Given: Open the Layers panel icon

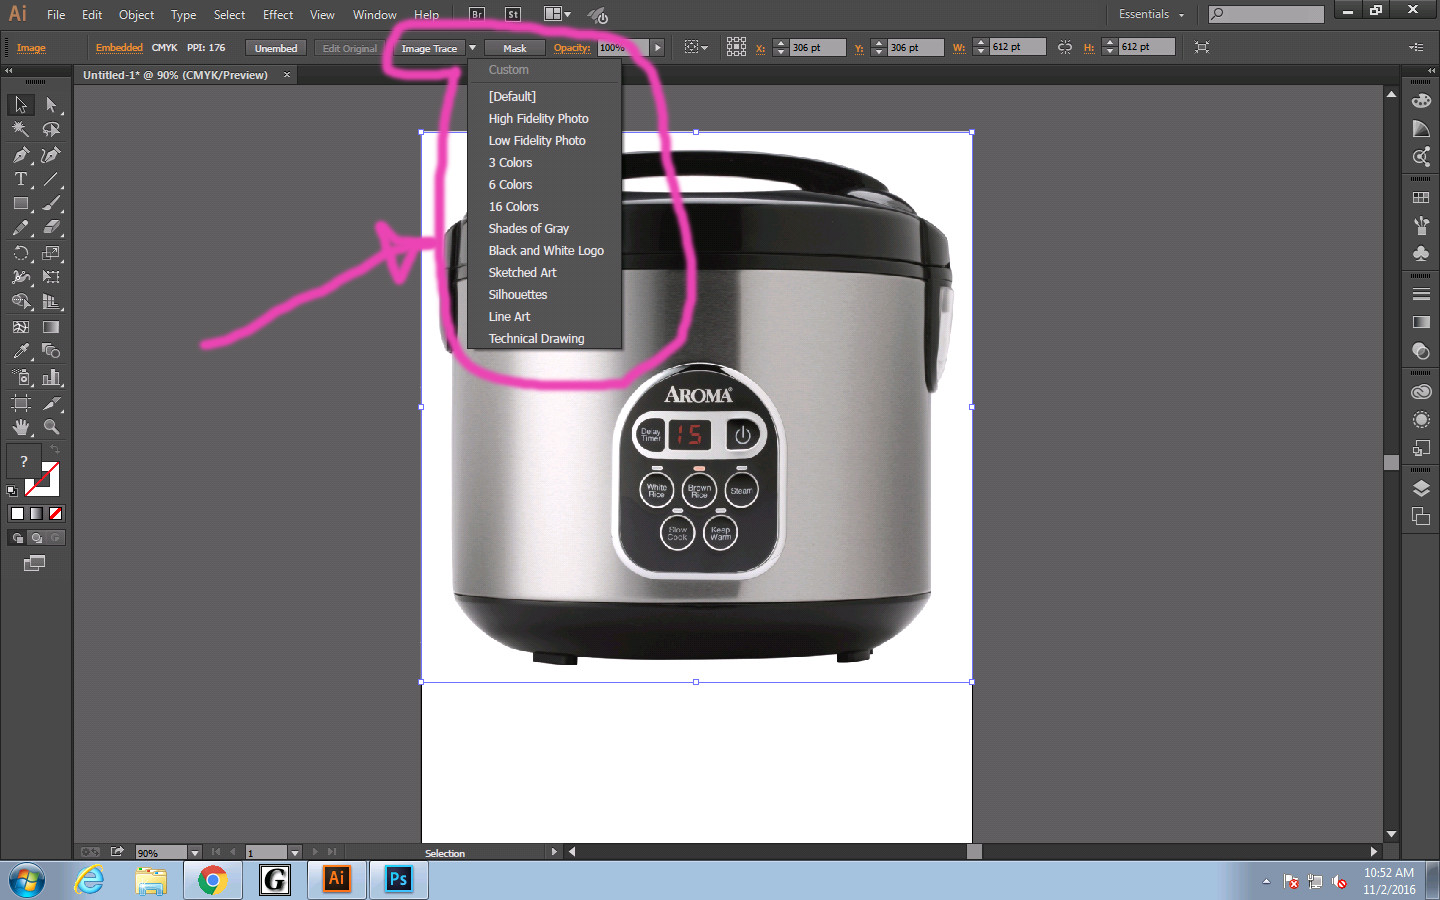Looking at the screenshot, I should click(1421, 489).
